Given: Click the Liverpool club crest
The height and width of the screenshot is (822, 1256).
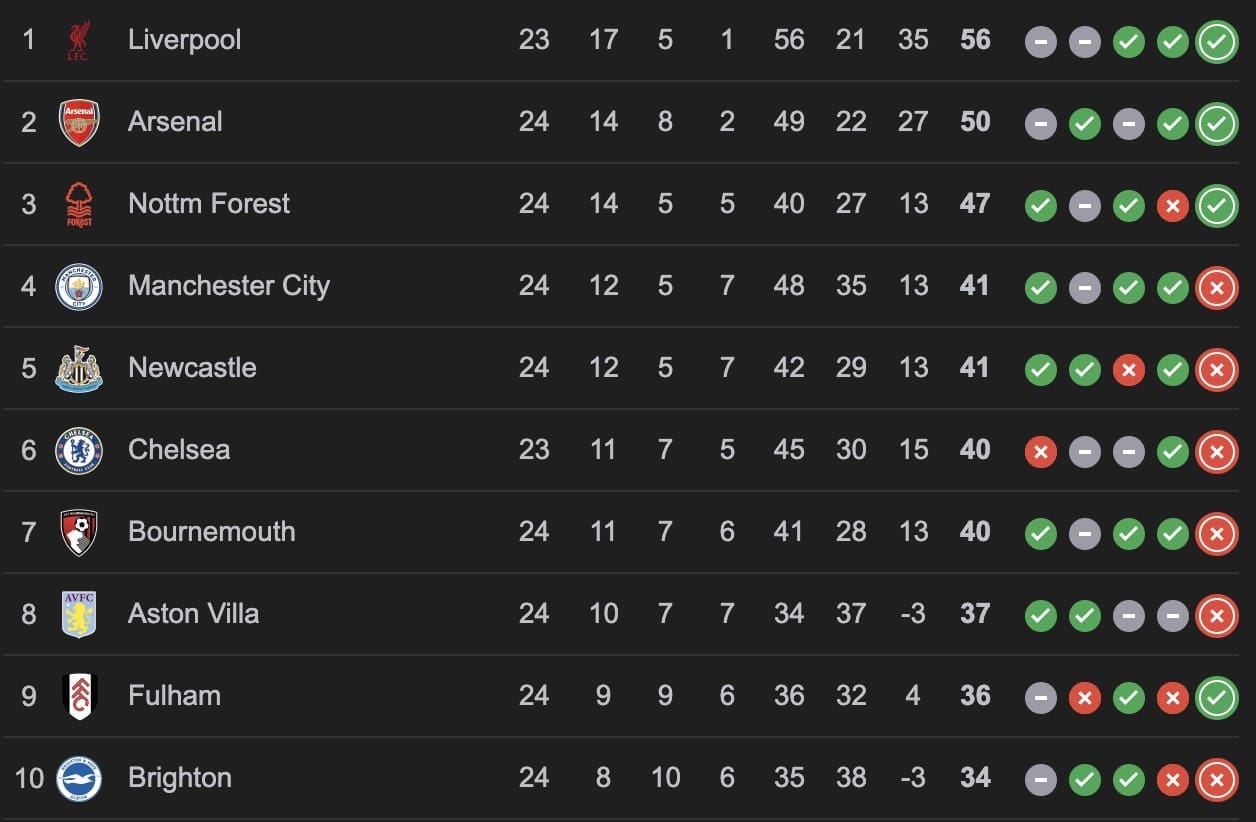Looking at the screenshot, I should point(78,40).
